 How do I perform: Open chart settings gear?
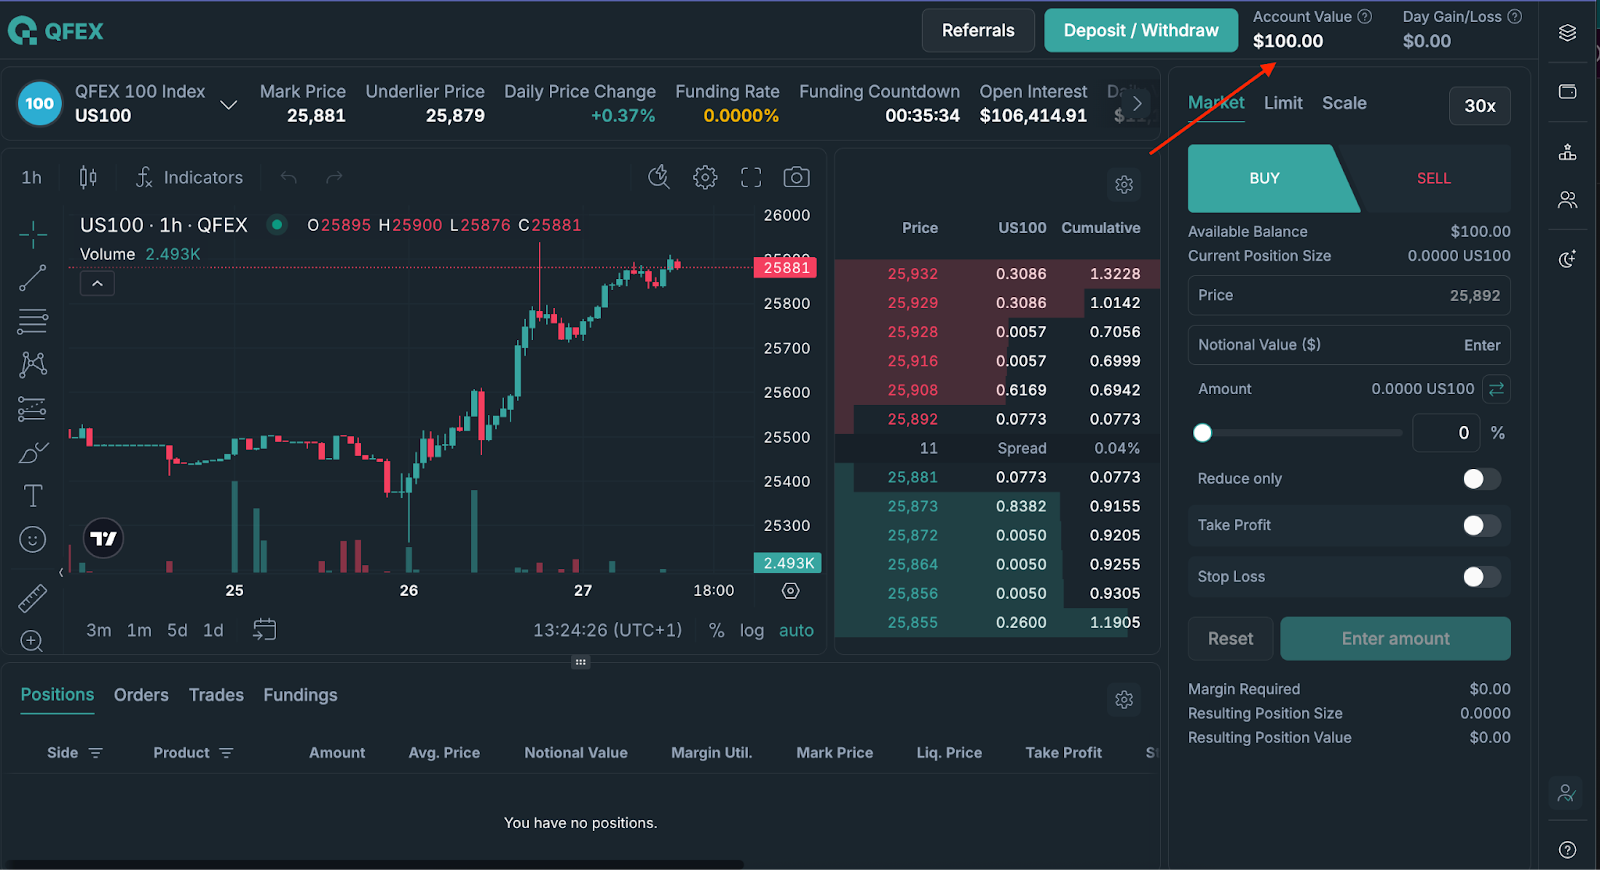pyautogui.click(x=705, y=177)
